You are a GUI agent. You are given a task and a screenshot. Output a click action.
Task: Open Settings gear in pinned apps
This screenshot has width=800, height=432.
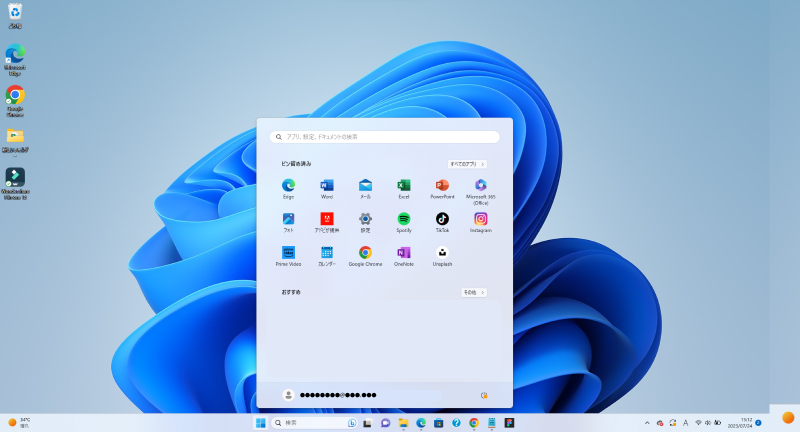point(365,223)
